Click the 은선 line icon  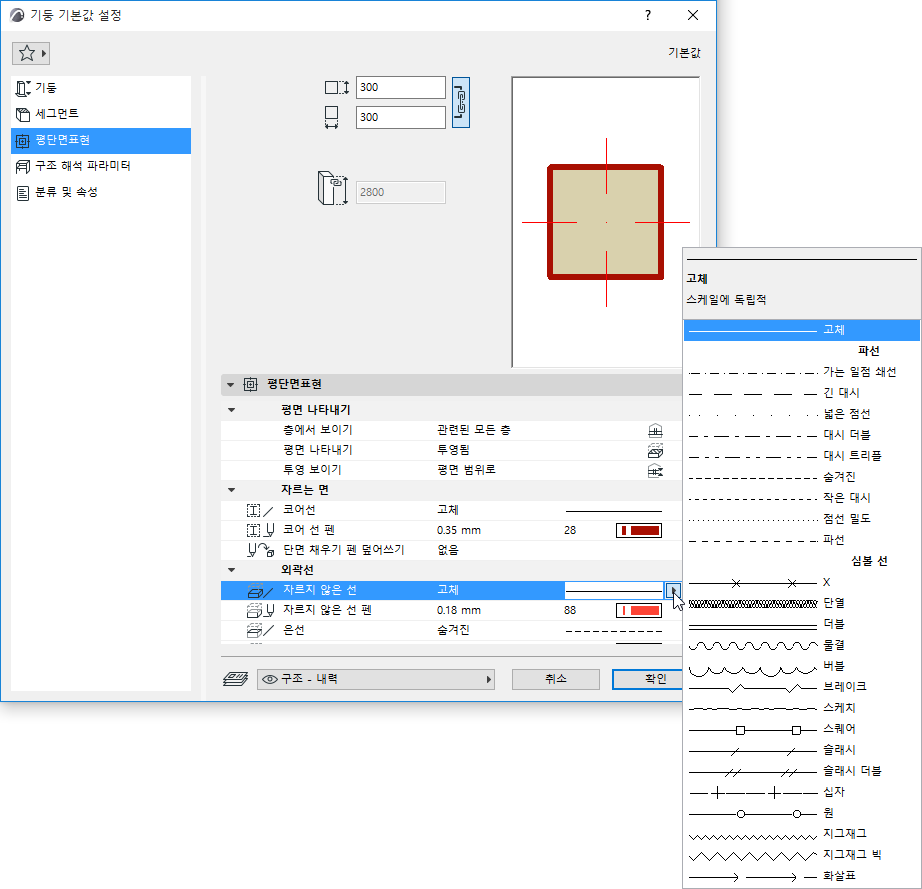(260, 630)
